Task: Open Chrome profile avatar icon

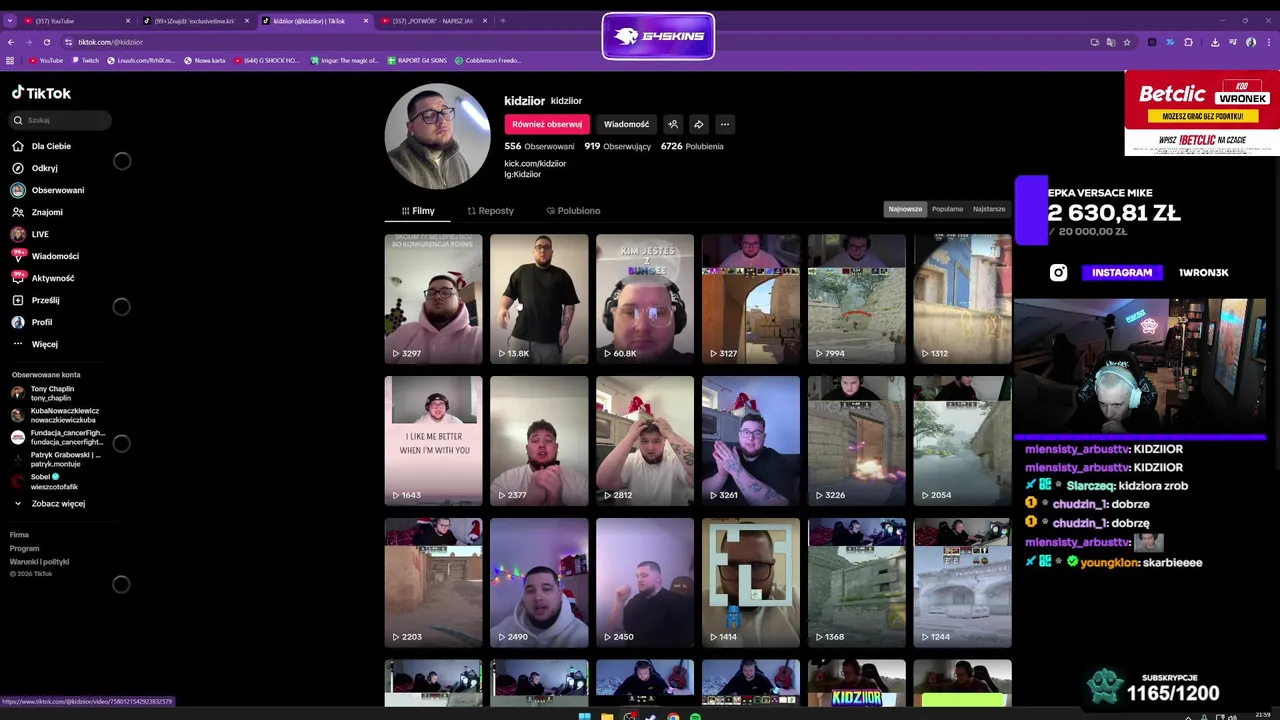Action: coord(1251,42)
